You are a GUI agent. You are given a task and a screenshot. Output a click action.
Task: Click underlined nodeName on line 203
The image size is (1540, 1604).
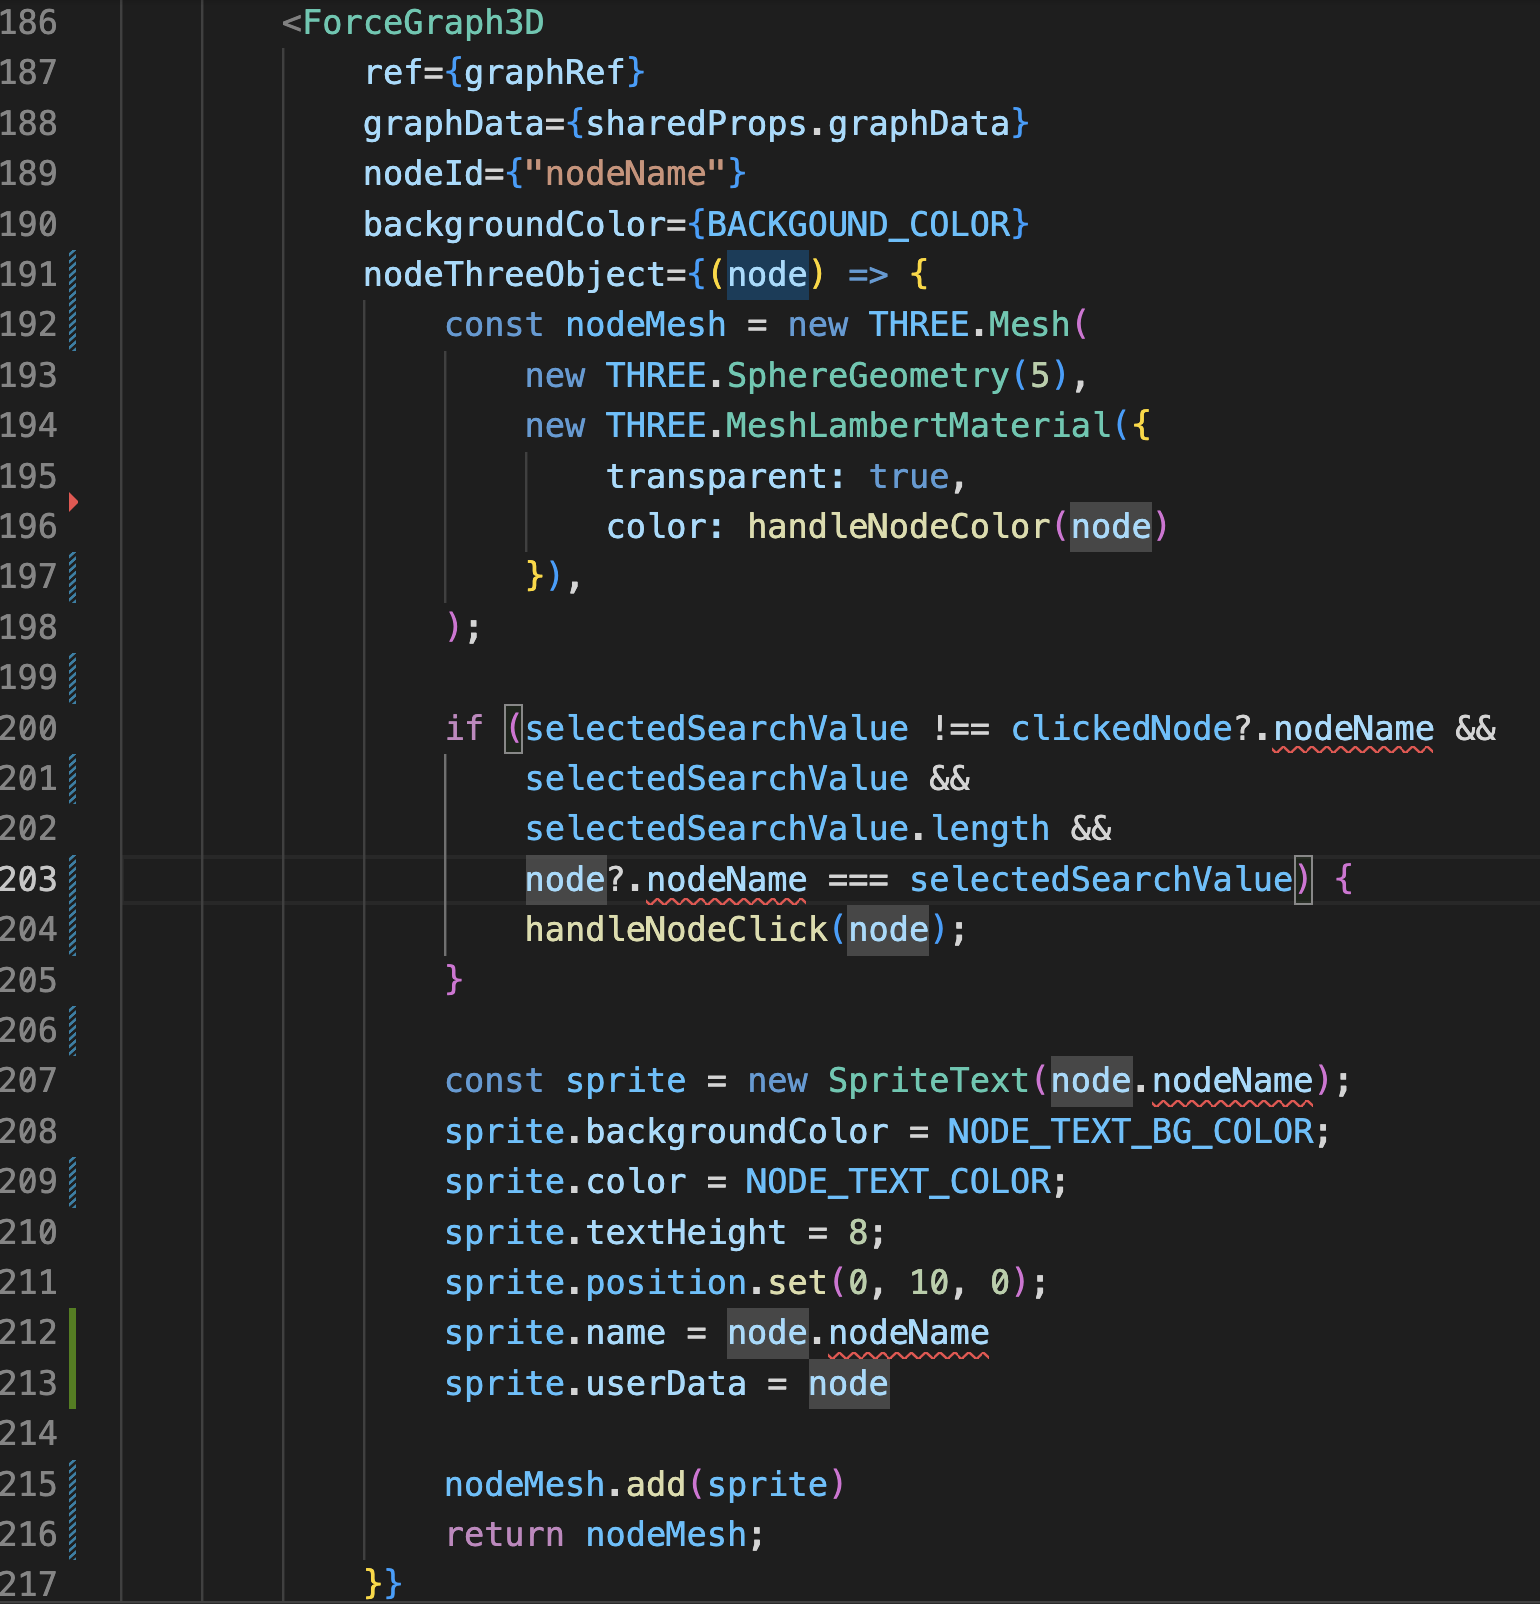[726, 879]
